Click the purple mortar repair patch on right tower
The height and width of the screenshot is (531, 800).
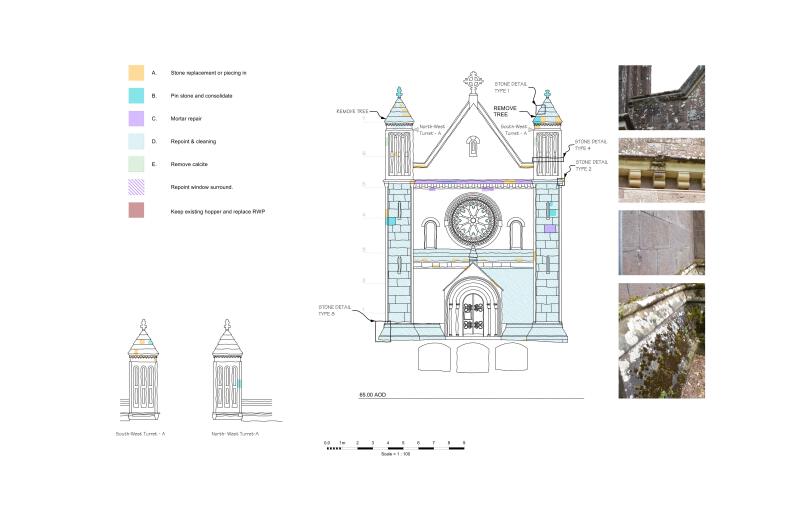point(549,229)
